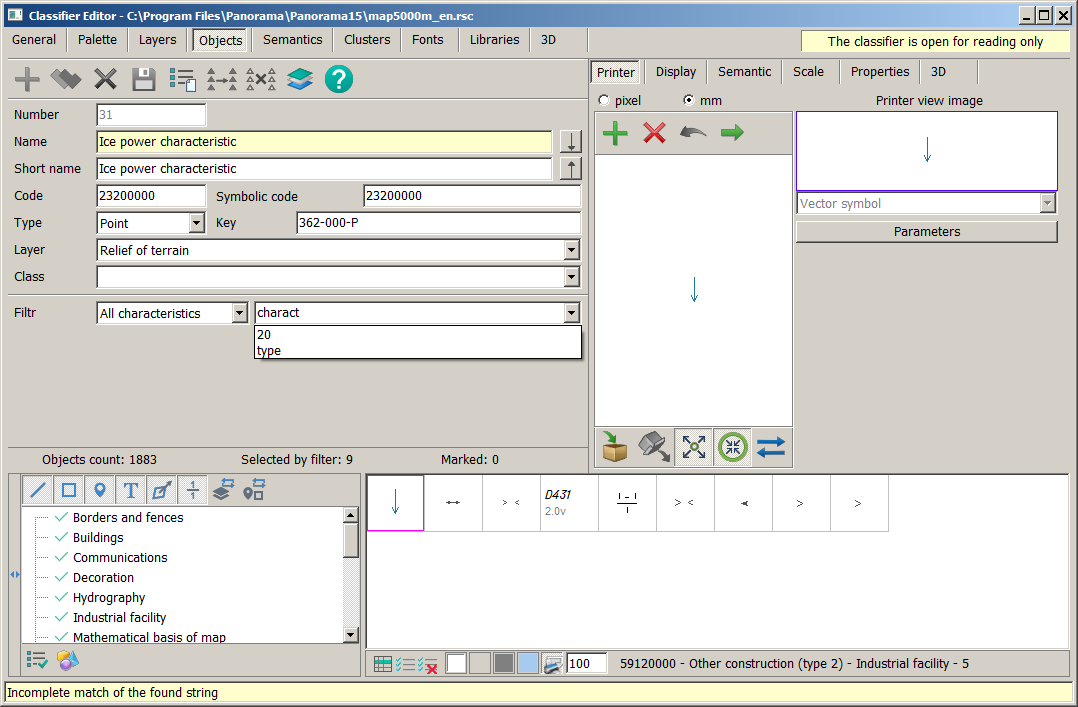
Task: Select the text objects 'T' filter icon
Action: click(130, 490)
